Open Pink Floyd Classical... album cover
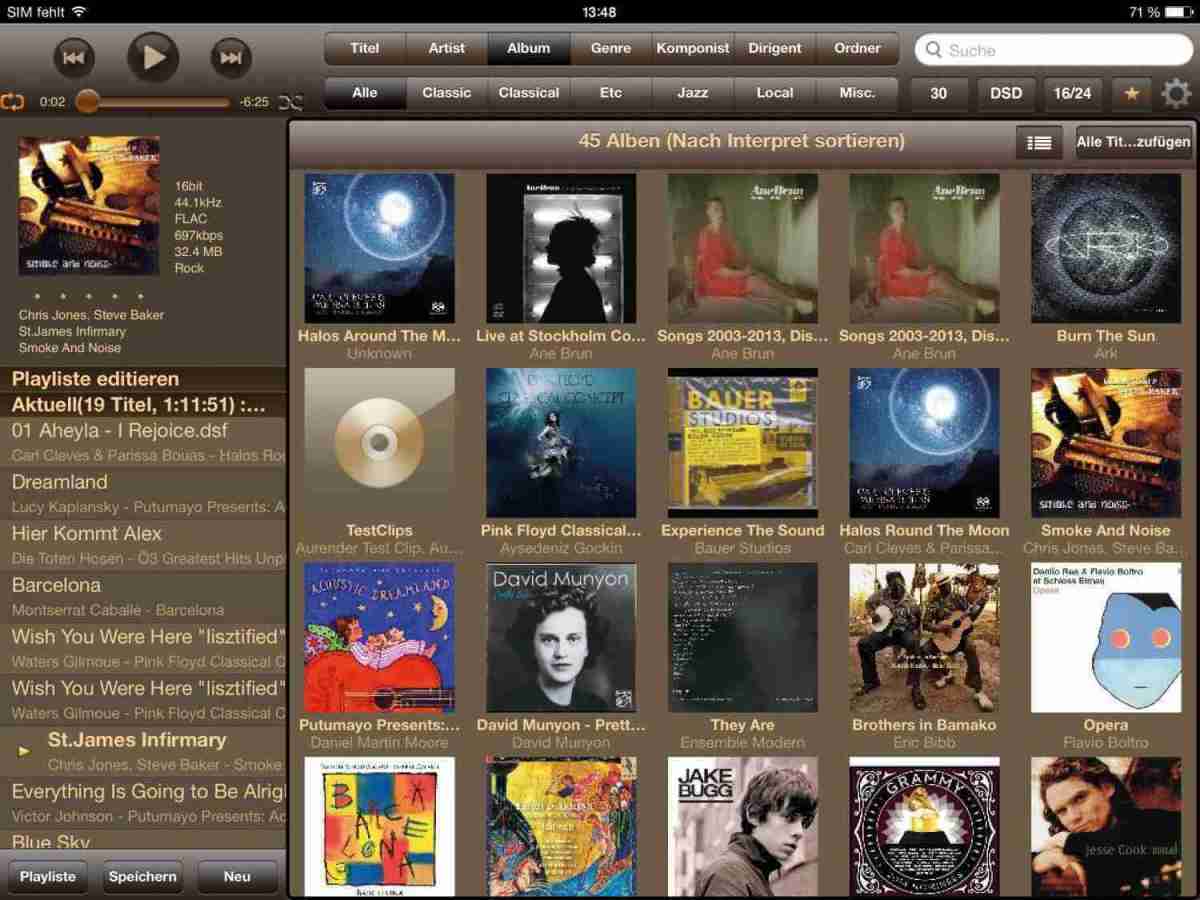Screen dimensions: 1200x900 pyautogui.click(x=561, y=442)
